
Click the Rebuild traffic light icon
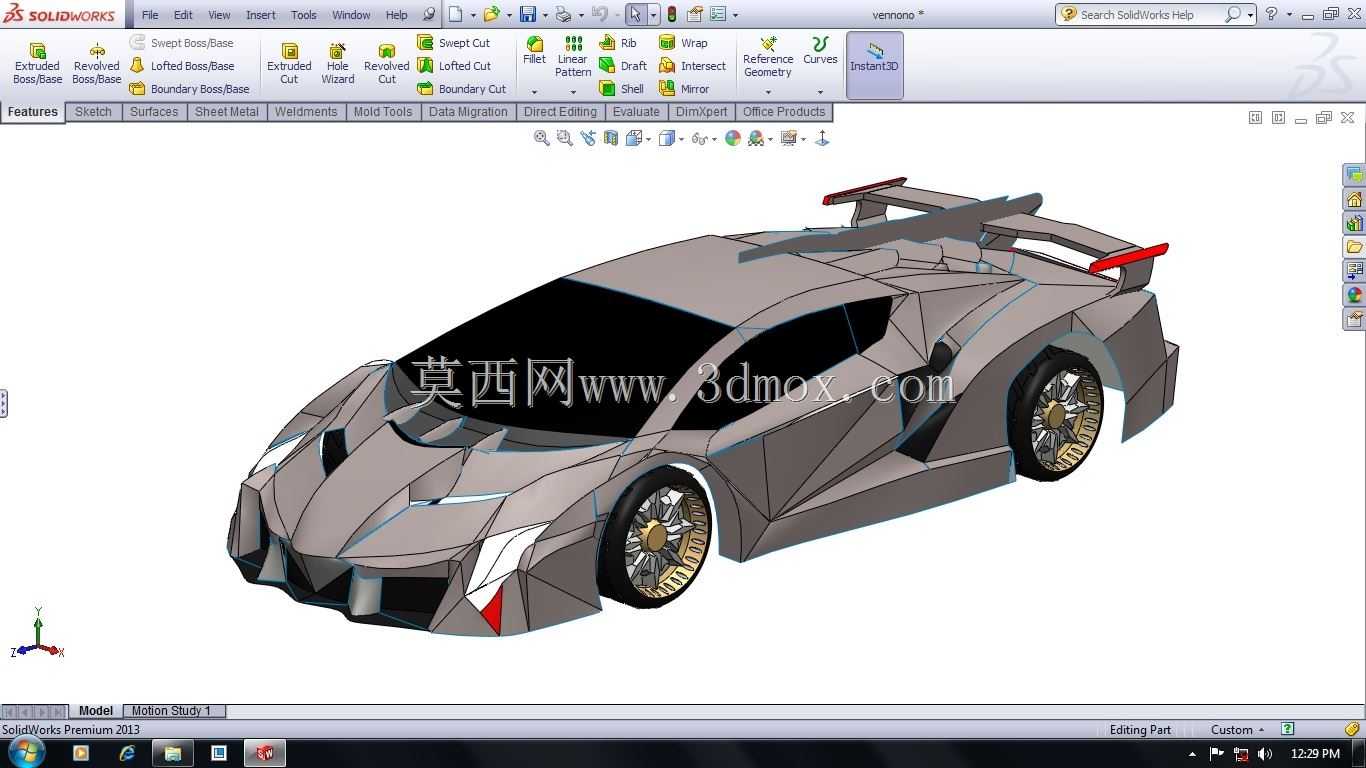671,14
